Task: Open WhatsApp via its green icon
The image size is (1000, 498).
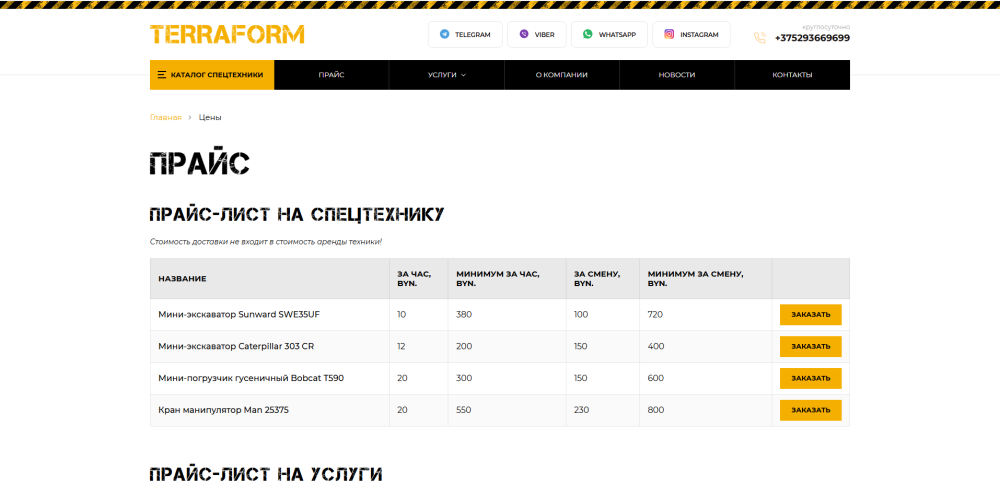Action: 588,35
